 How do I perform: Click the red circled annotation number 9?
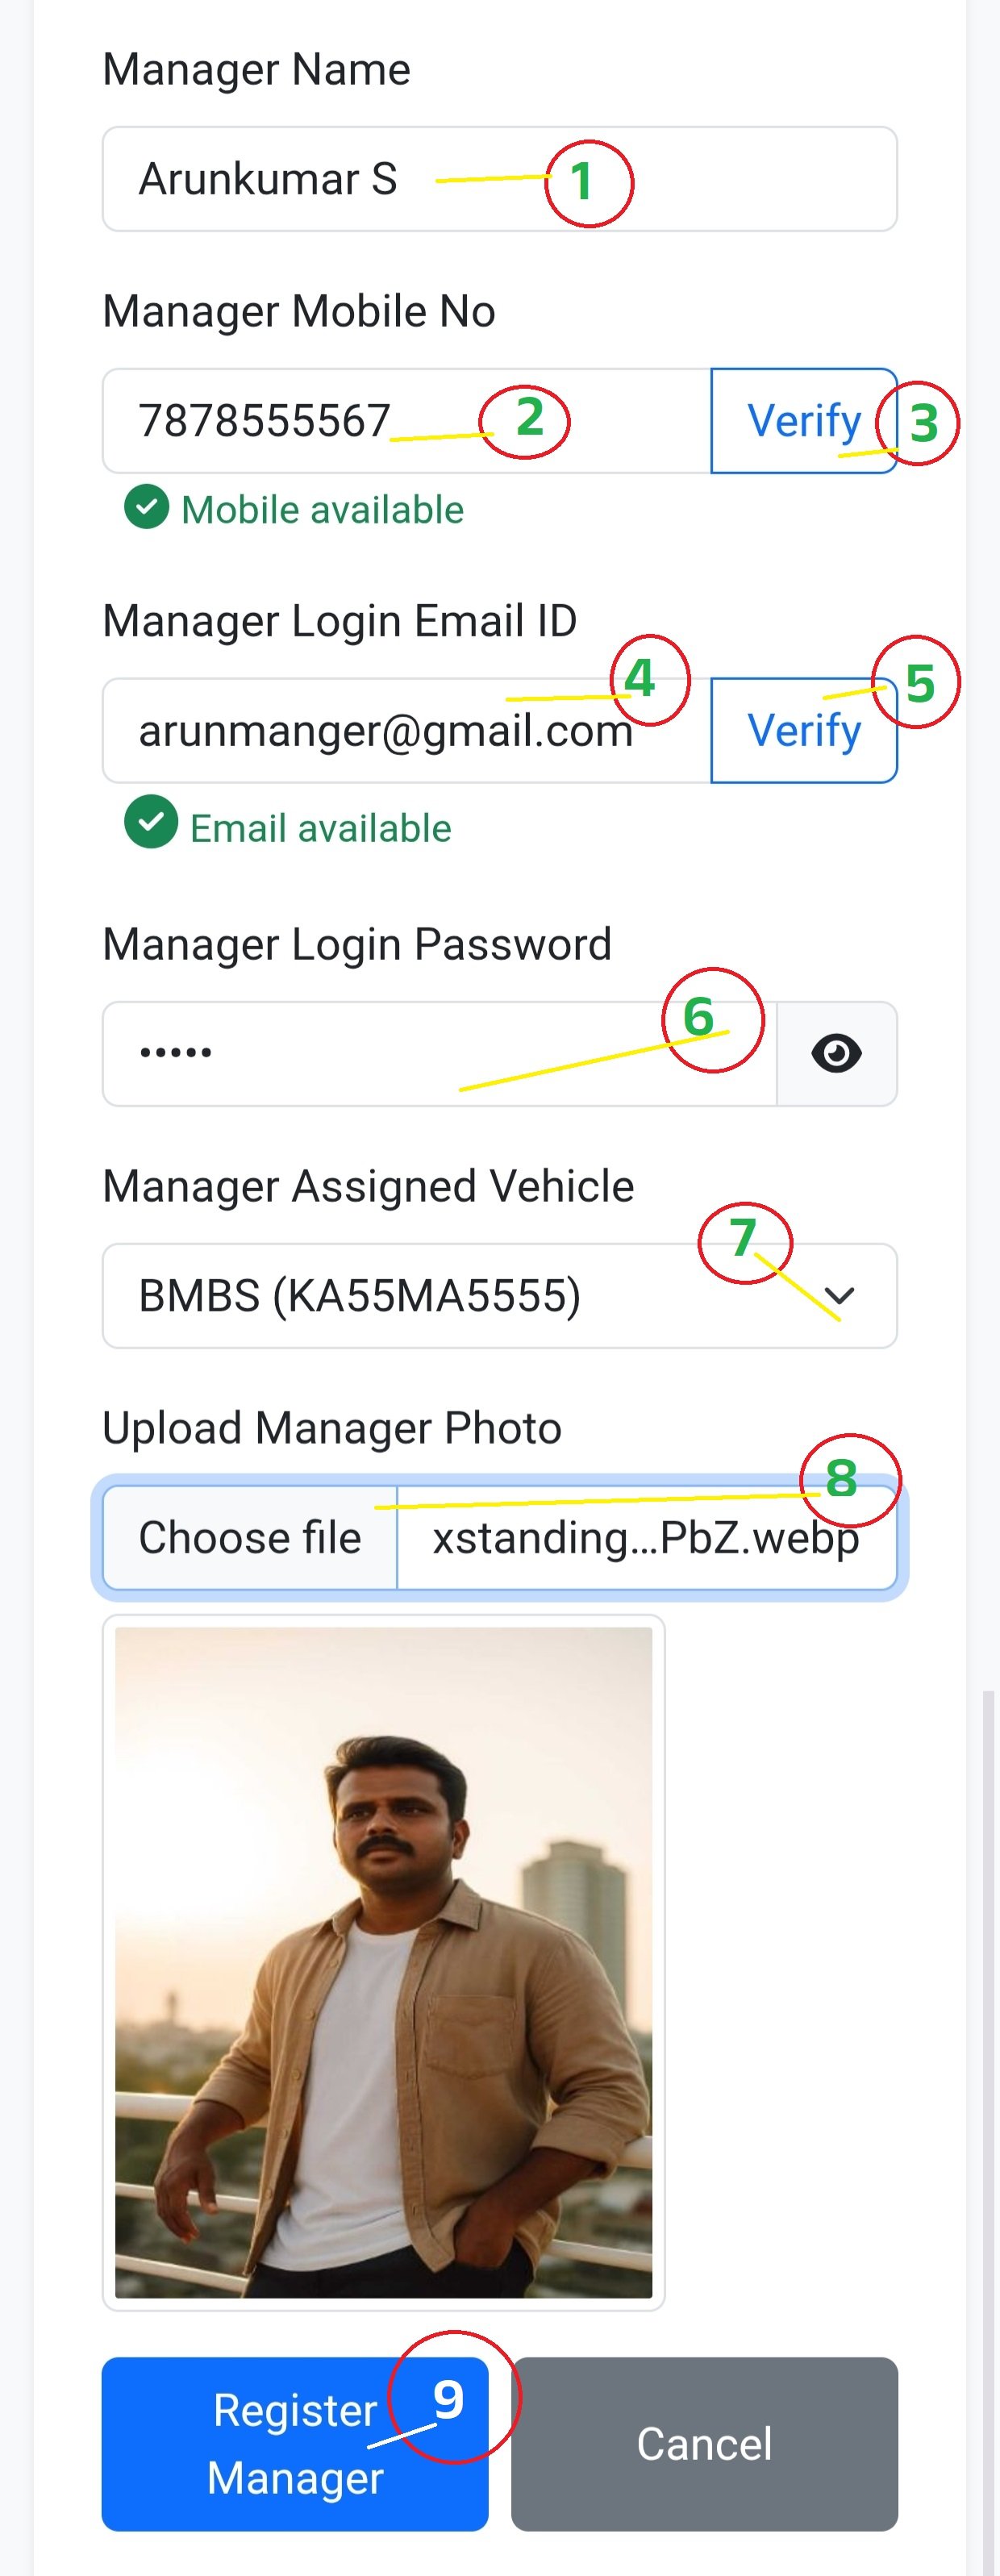tap(454, 2398)
